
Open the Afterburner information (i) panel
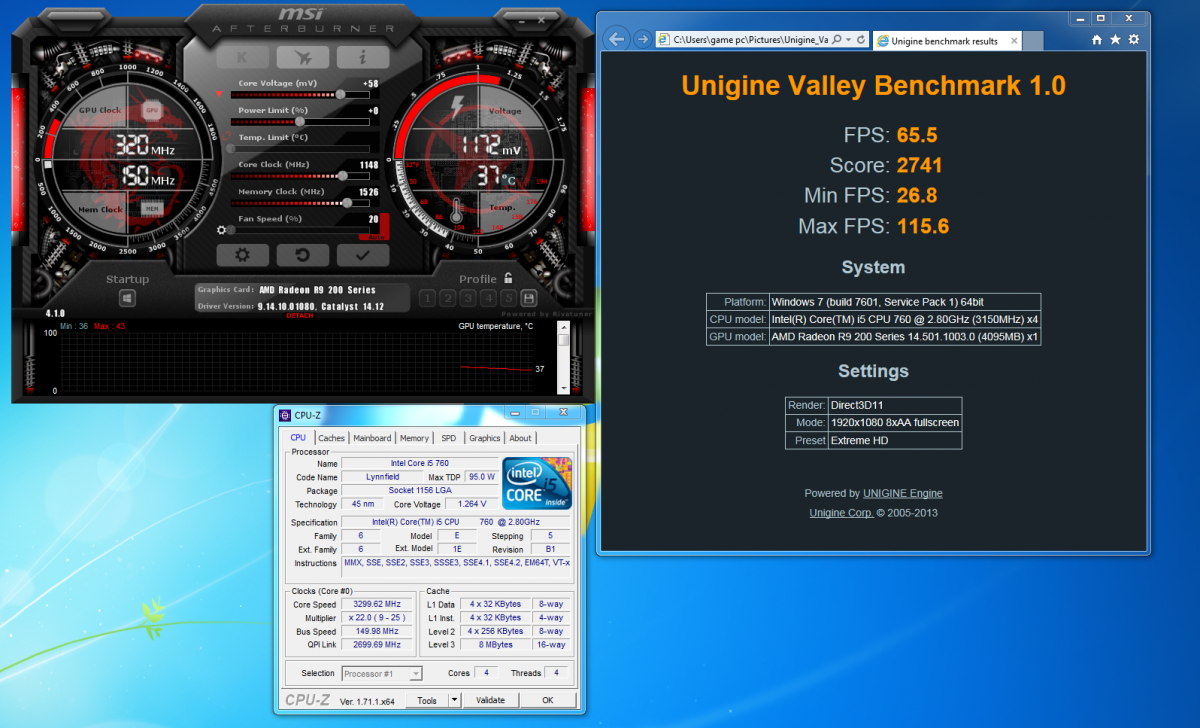(361, 58)
